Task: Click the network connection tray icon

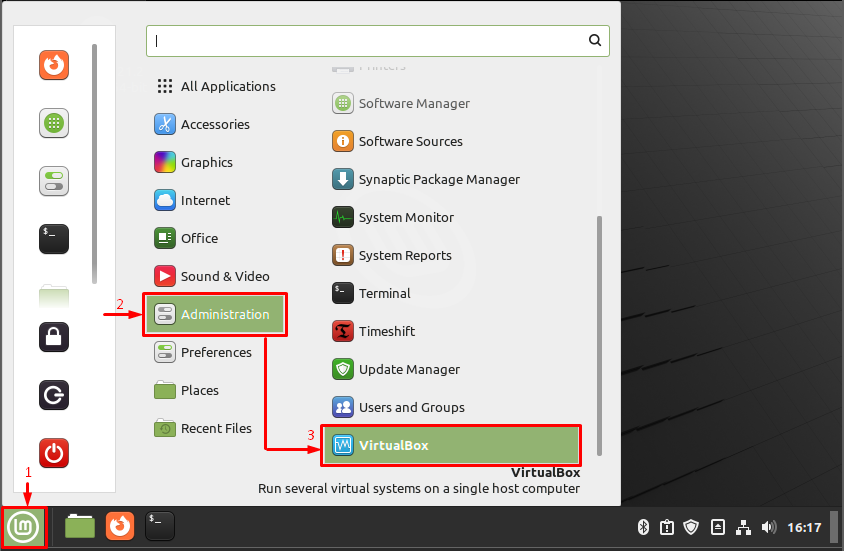Action: tap(743, 527)
